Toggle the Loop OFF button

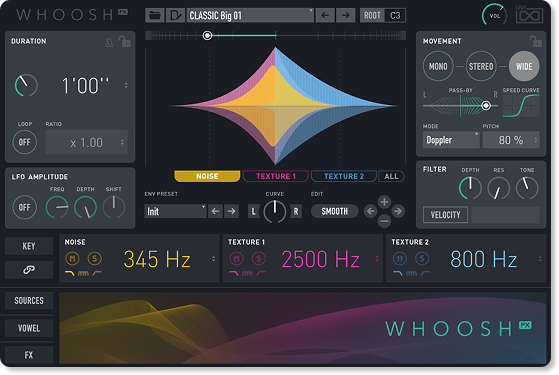[x=25, y=142]
